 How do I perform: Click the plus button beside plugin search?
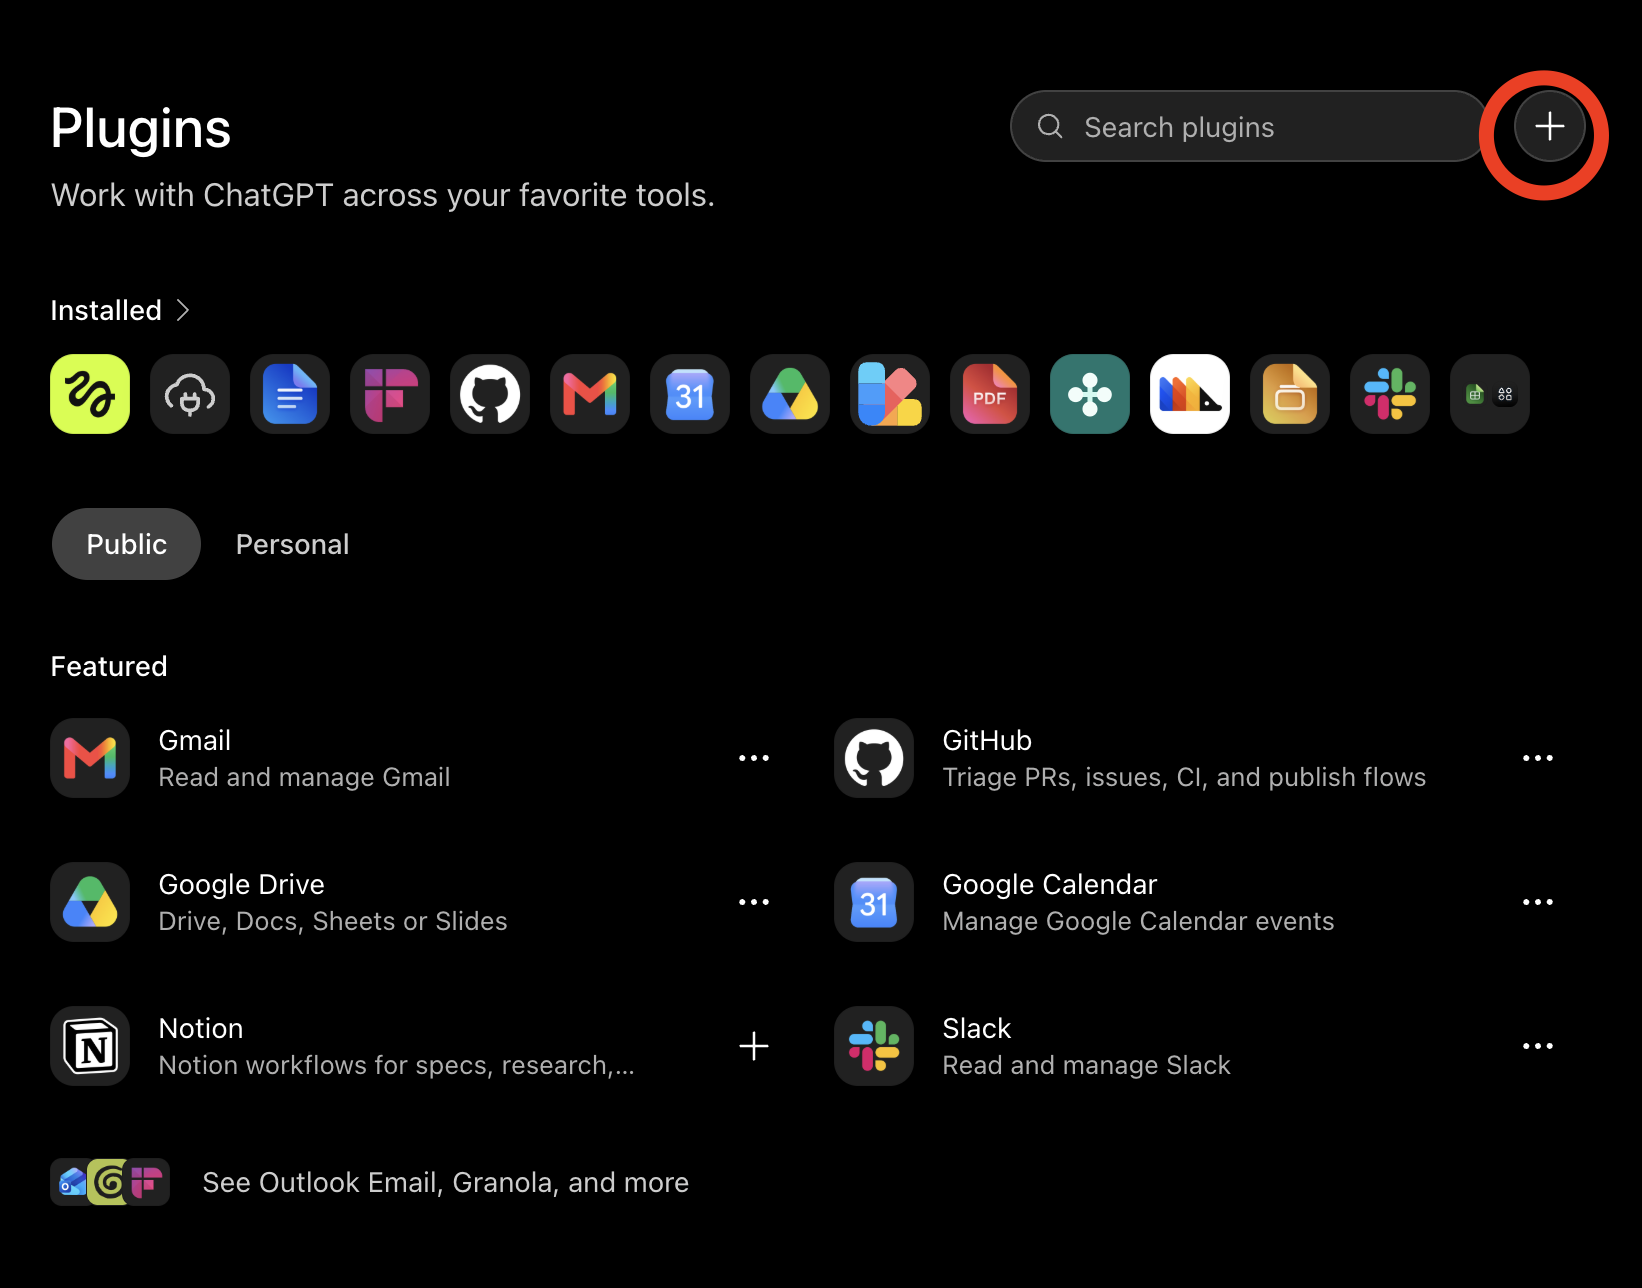click(x=1549, y=126)
